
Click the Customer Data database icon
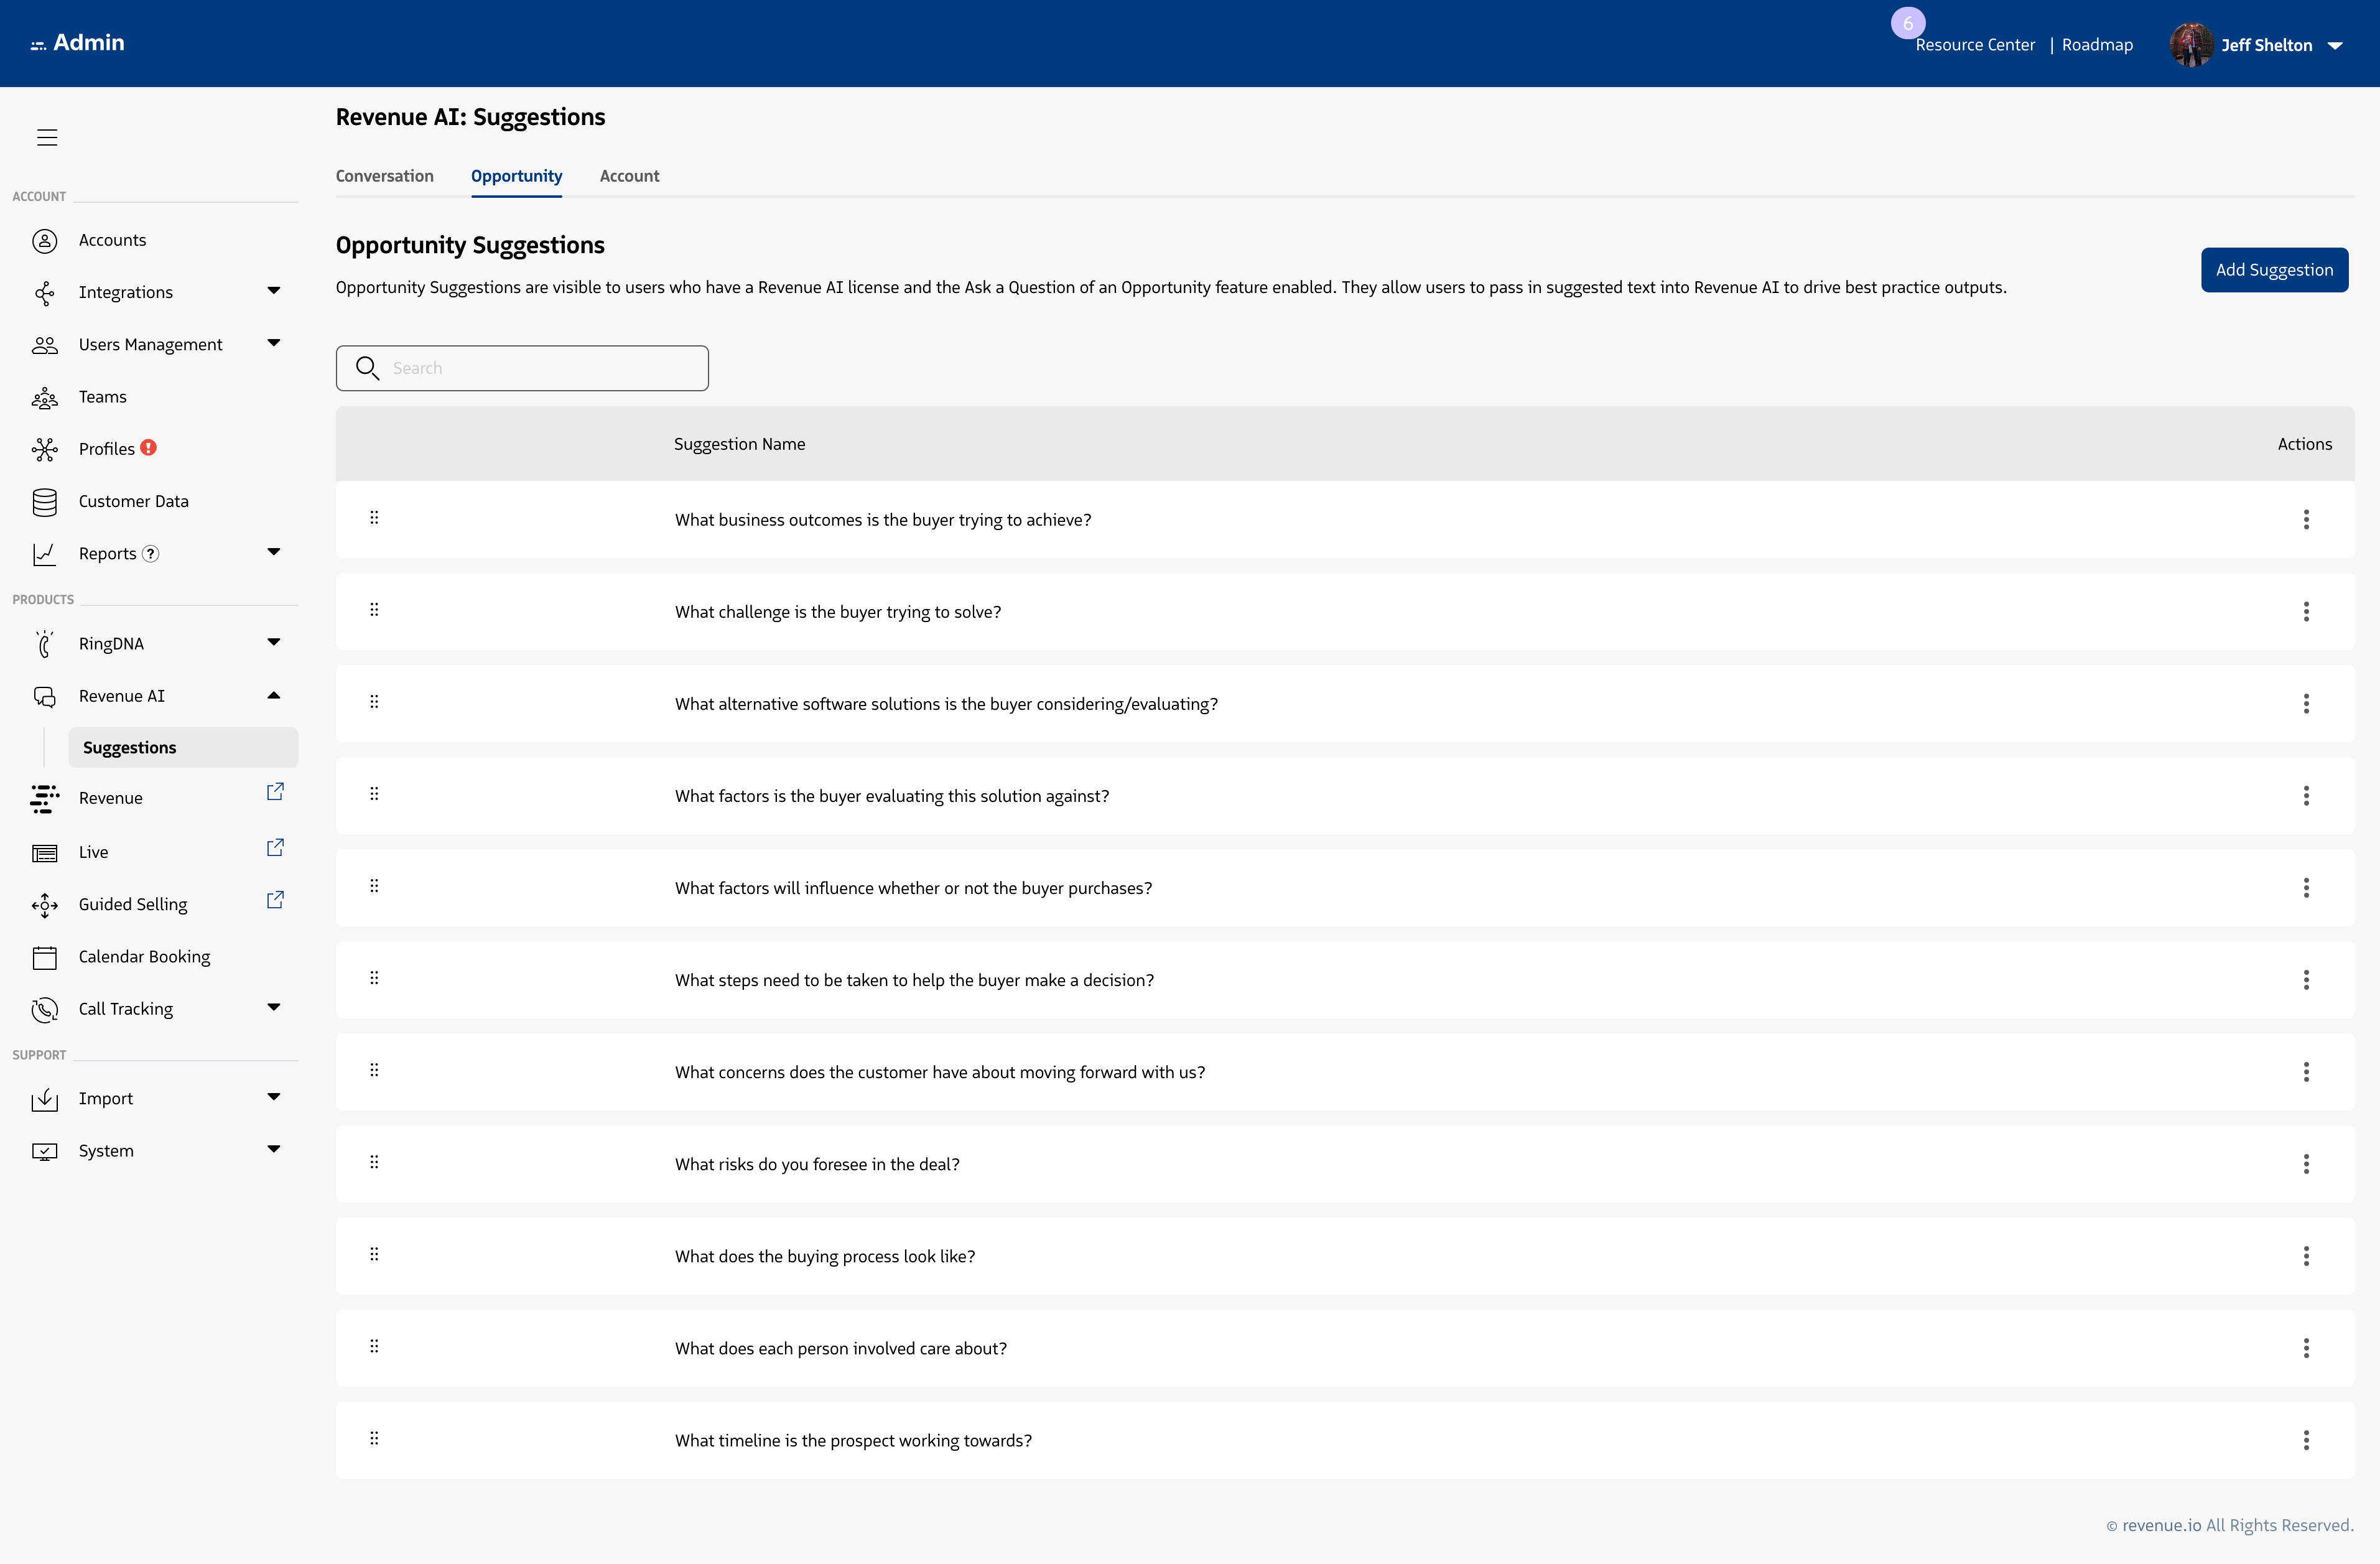coord(45,502)
